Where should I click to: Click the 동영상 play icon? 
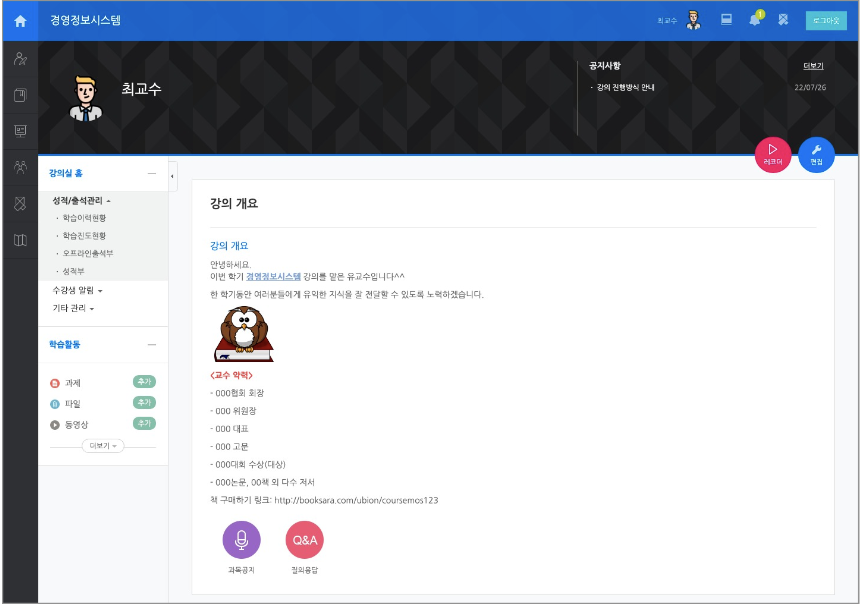click(x=55, y=425)
